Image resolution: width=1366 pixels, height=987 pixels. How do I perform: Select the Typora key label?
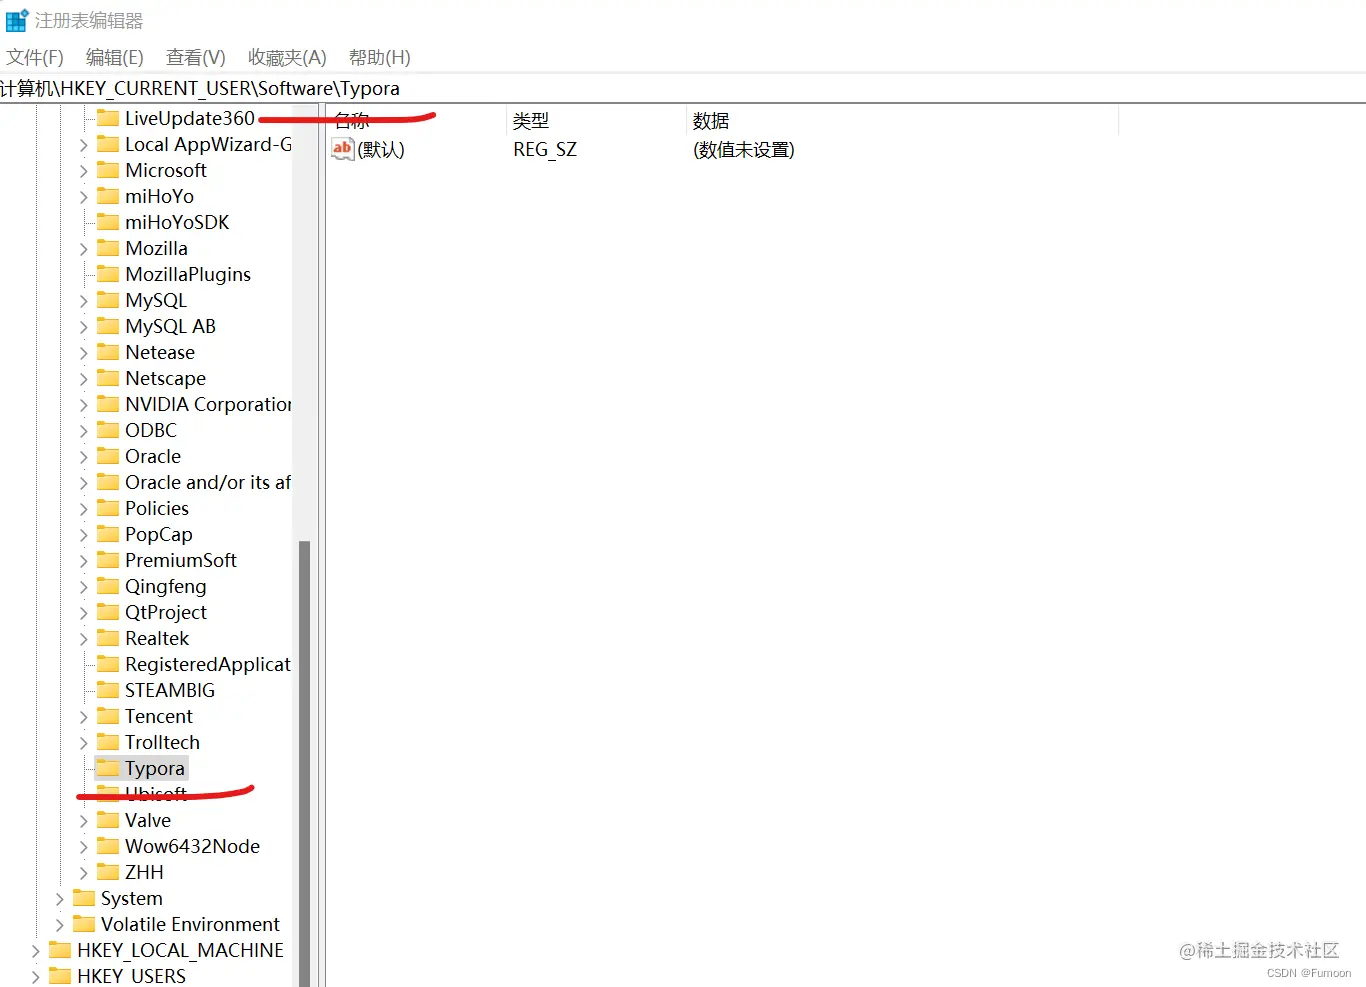coord(155,768)
